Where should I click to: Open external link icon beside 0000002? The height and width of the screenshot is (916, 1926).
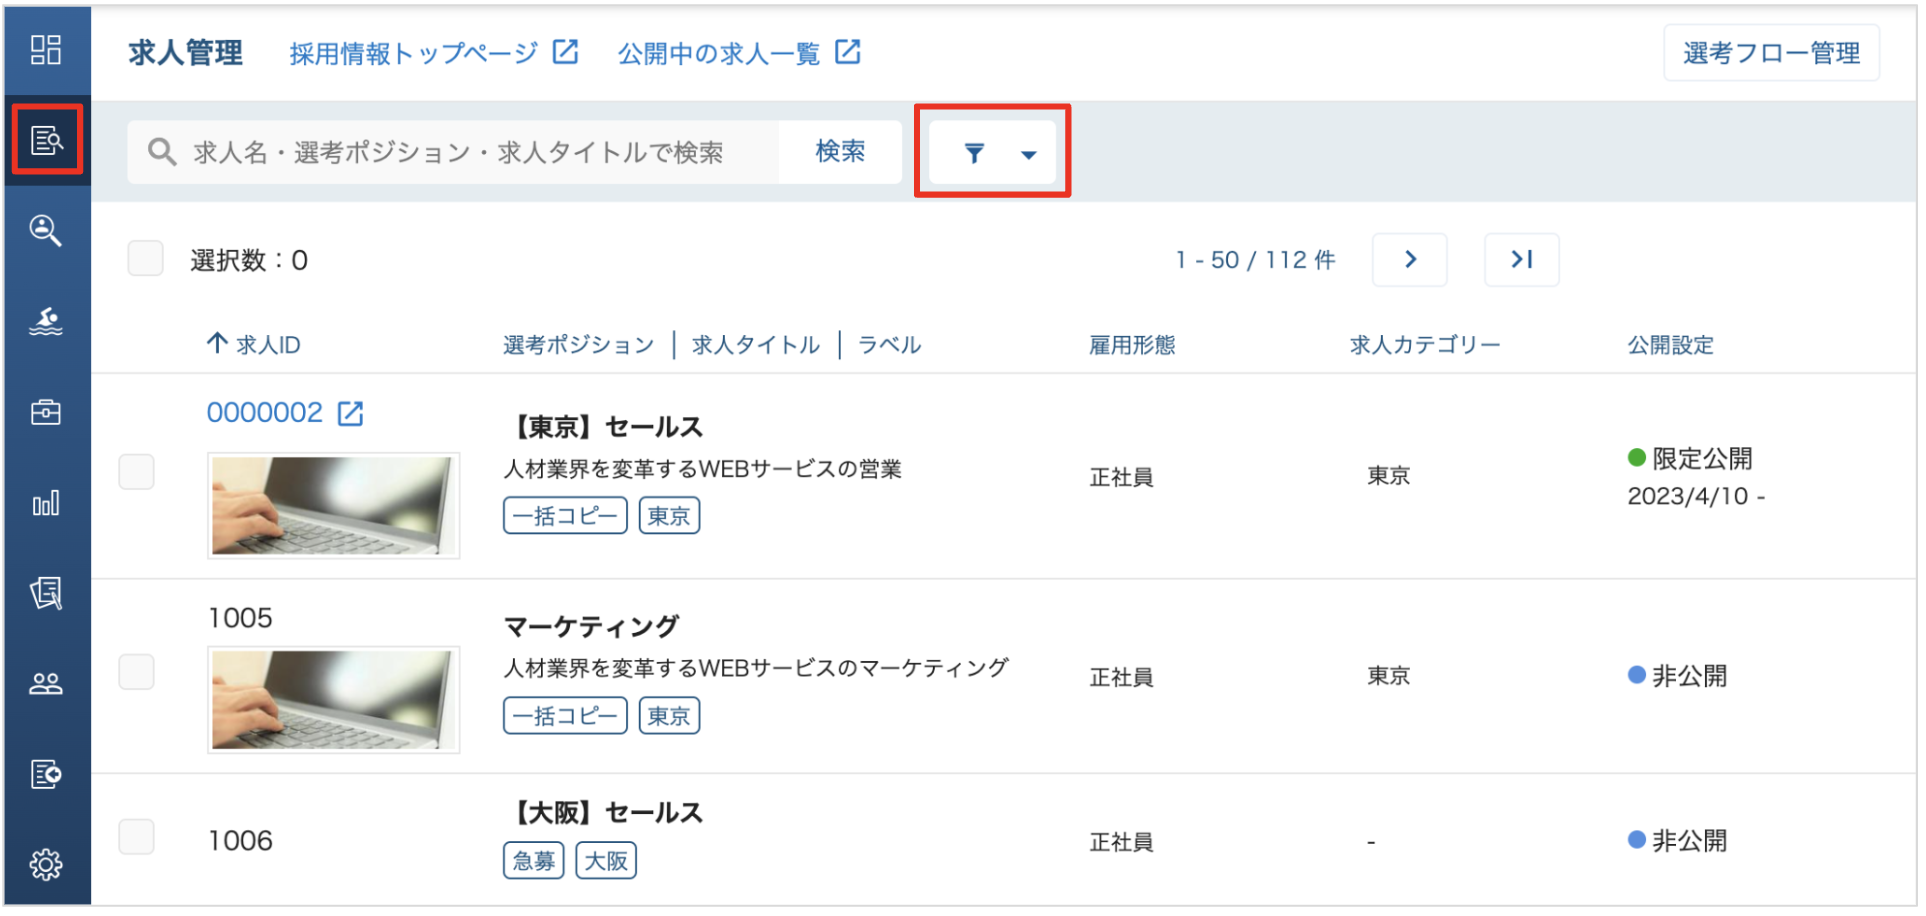pyautogui.click(x=351, y=413)
